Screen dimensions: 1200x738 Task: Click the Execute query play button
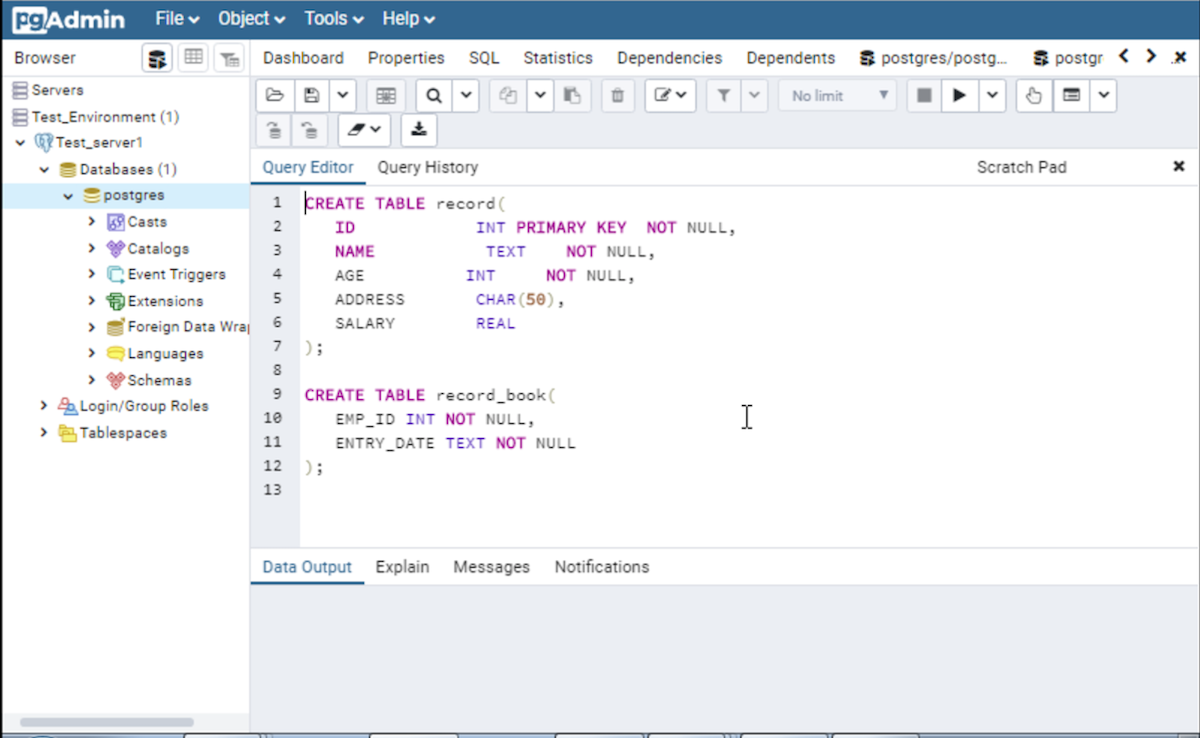959,96
